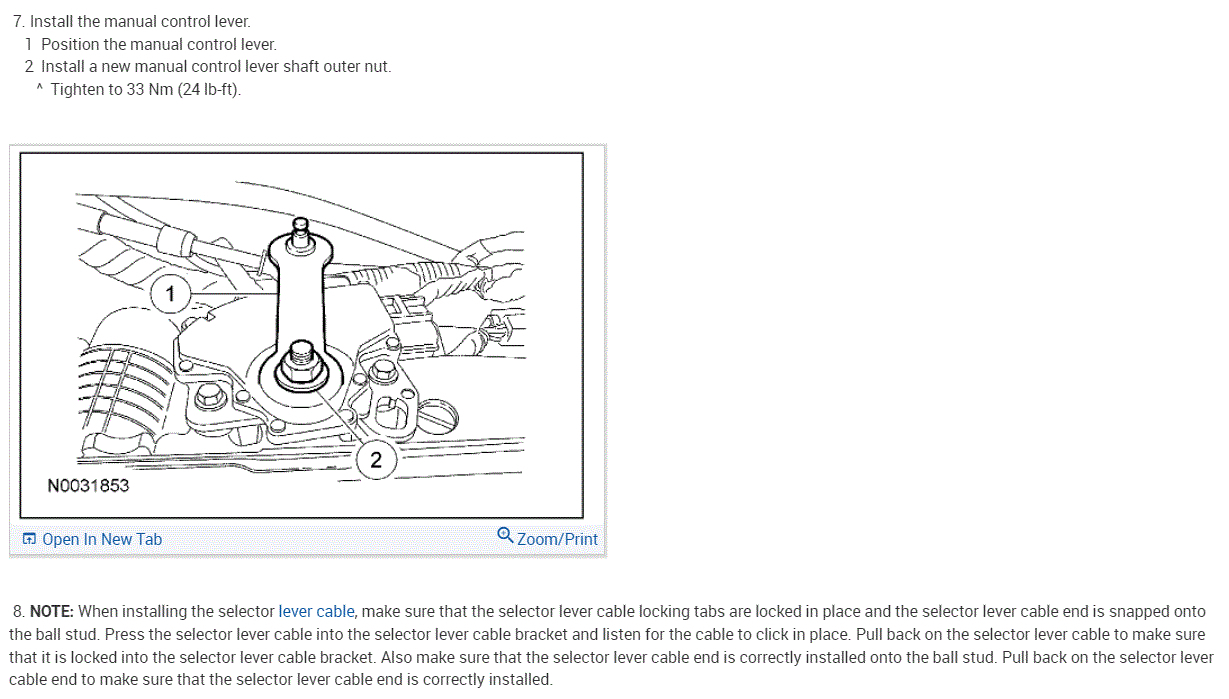This screenshot has height=699, width=1229.
Task: Select callout circle 1 in the diagram
Action: coord(170,294)
